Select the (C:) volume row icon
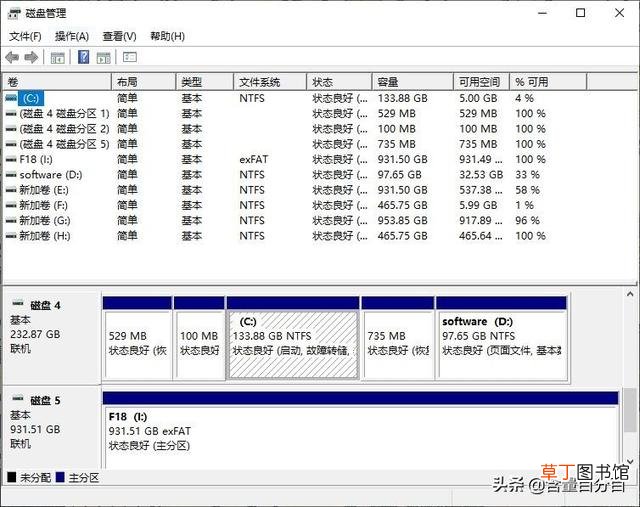The width and height of the screenshot is (640, 507). pyautogui.click(x=11, y=98)
